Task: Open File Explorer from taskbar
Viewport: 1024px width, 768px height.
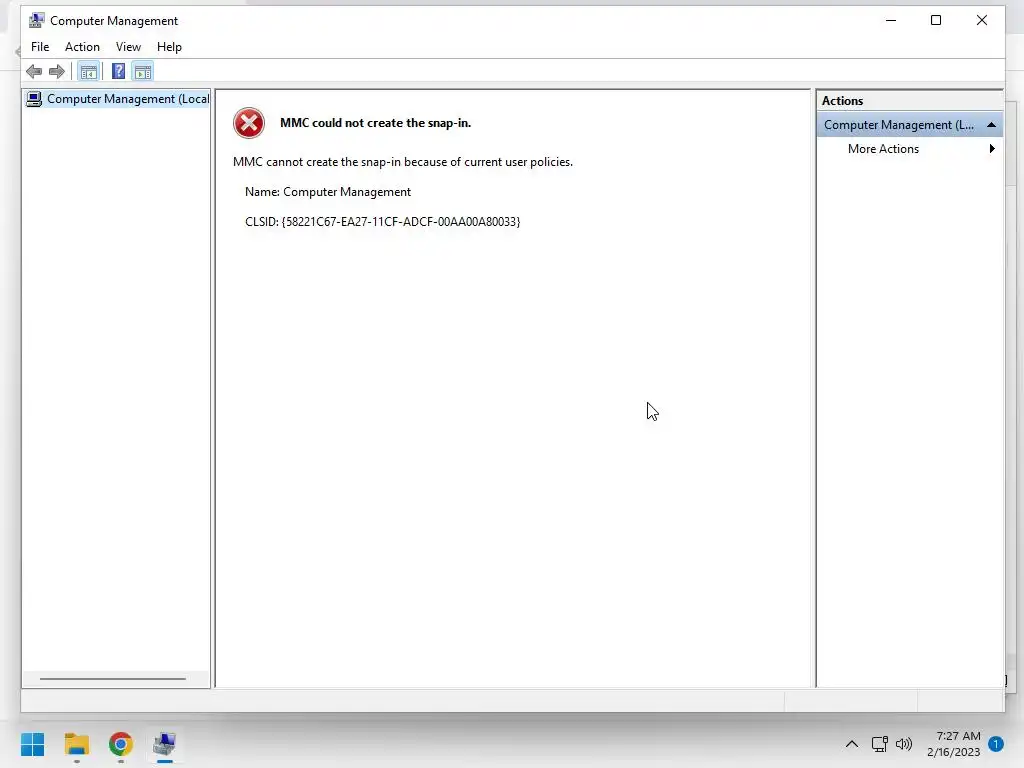Action: 76,744
